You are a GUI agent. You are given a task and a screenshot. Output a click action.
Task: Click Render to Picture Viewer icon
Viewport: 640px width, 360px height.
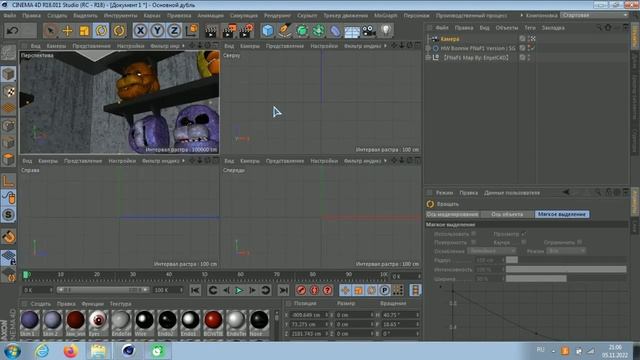(229, 31)
